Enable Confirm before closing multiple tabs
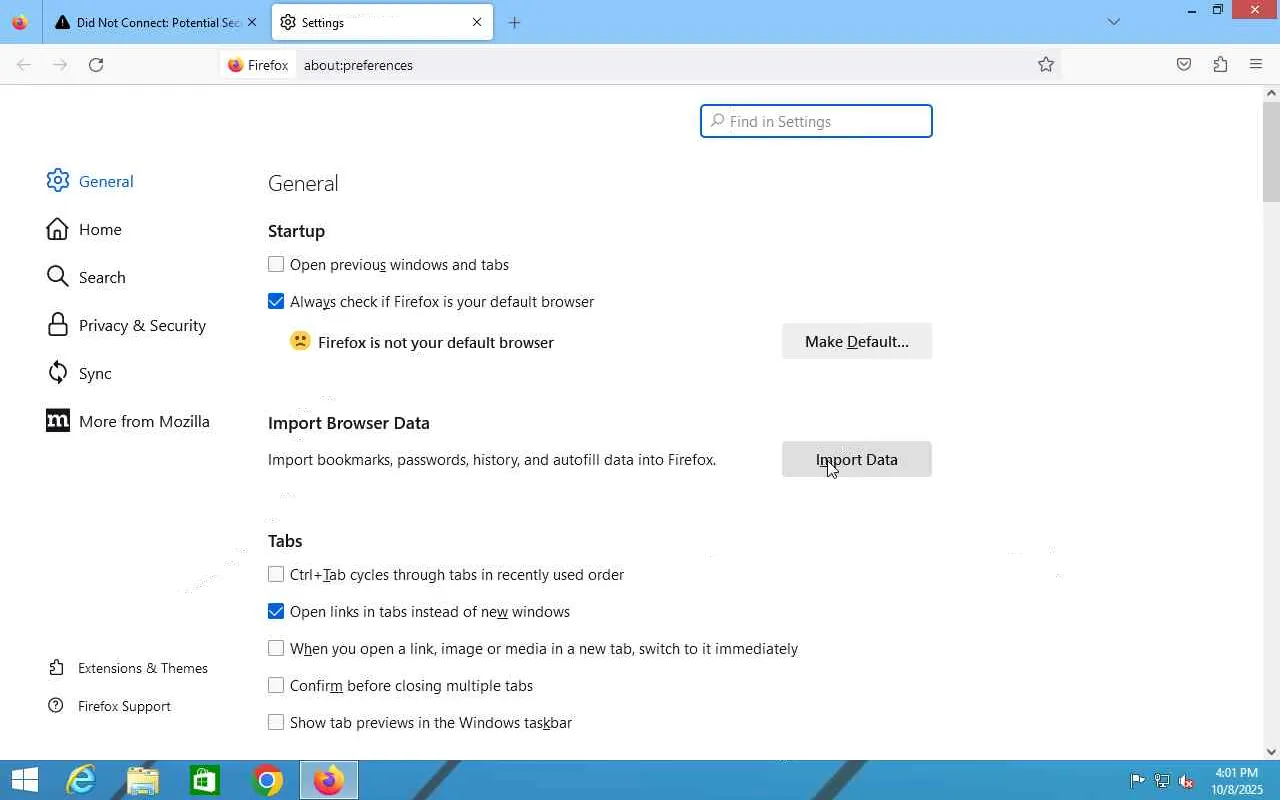Image resolution: width=1280 pixels, height=800 pixels. pos(276,686)
